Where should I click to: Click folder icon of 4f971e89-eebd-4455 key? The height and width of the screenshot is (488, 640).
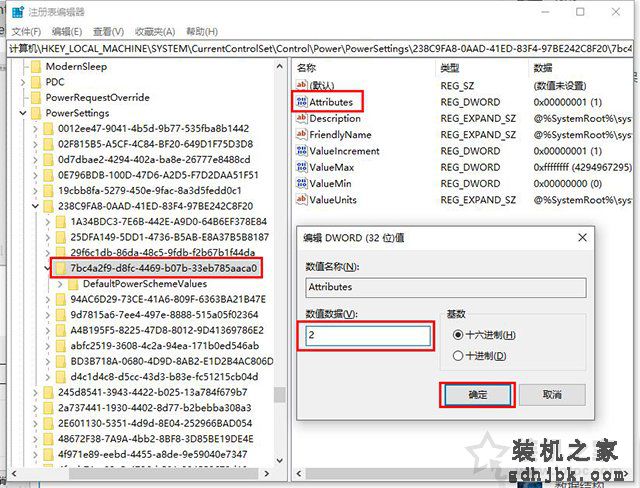49,455
